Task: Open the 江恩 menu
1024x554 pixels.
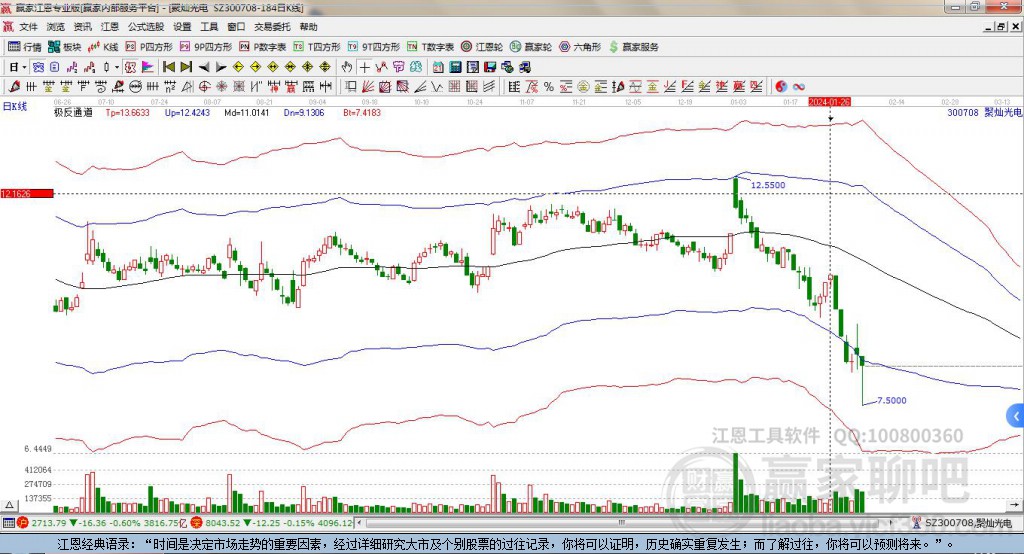Action: point(110,27)
